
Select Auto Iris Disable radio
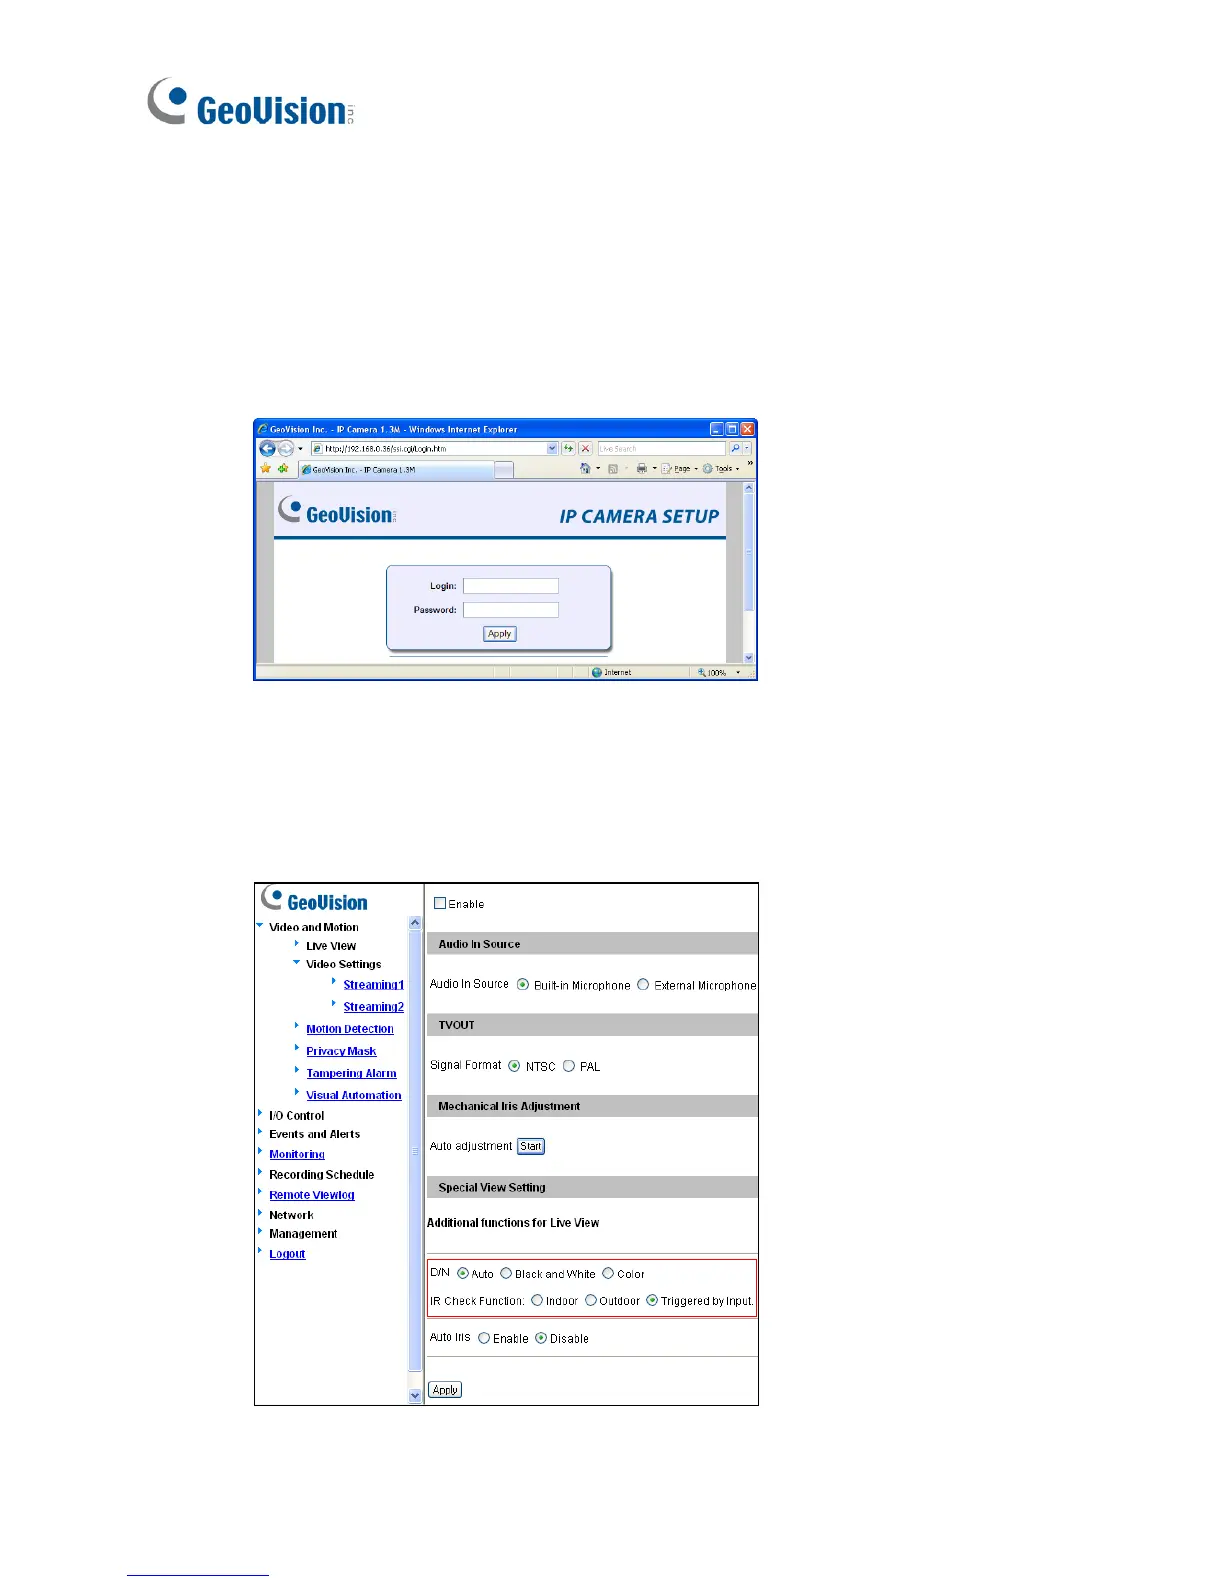point(541,1338)
